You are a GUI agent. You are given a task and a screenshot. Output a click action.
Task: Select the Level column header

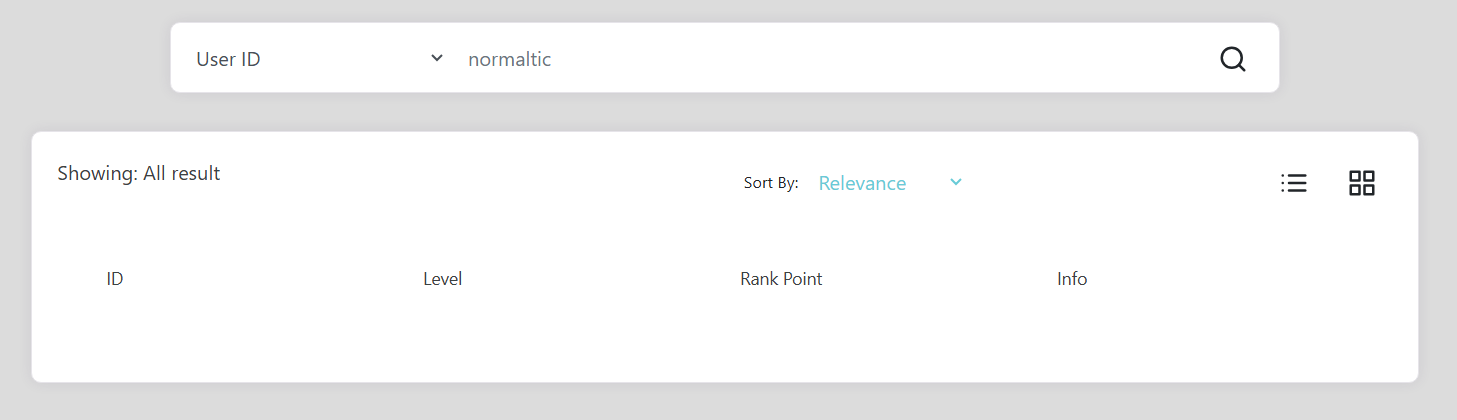[443, 279]
